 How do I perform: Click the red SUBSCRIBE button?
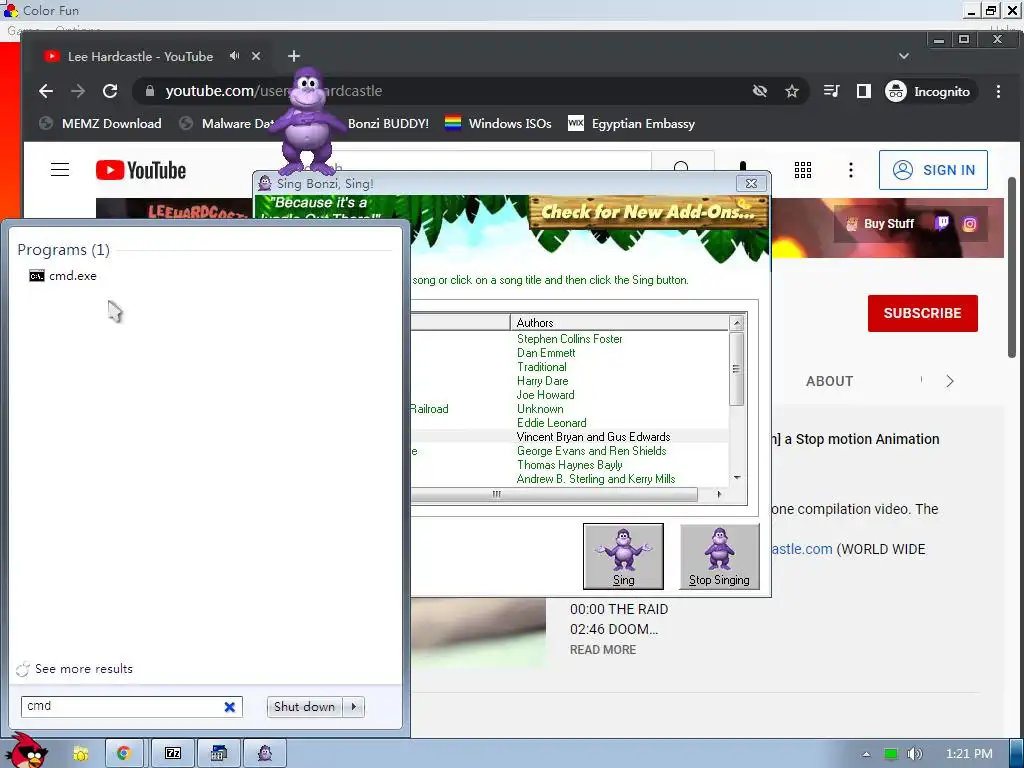(x=922, y=313)
